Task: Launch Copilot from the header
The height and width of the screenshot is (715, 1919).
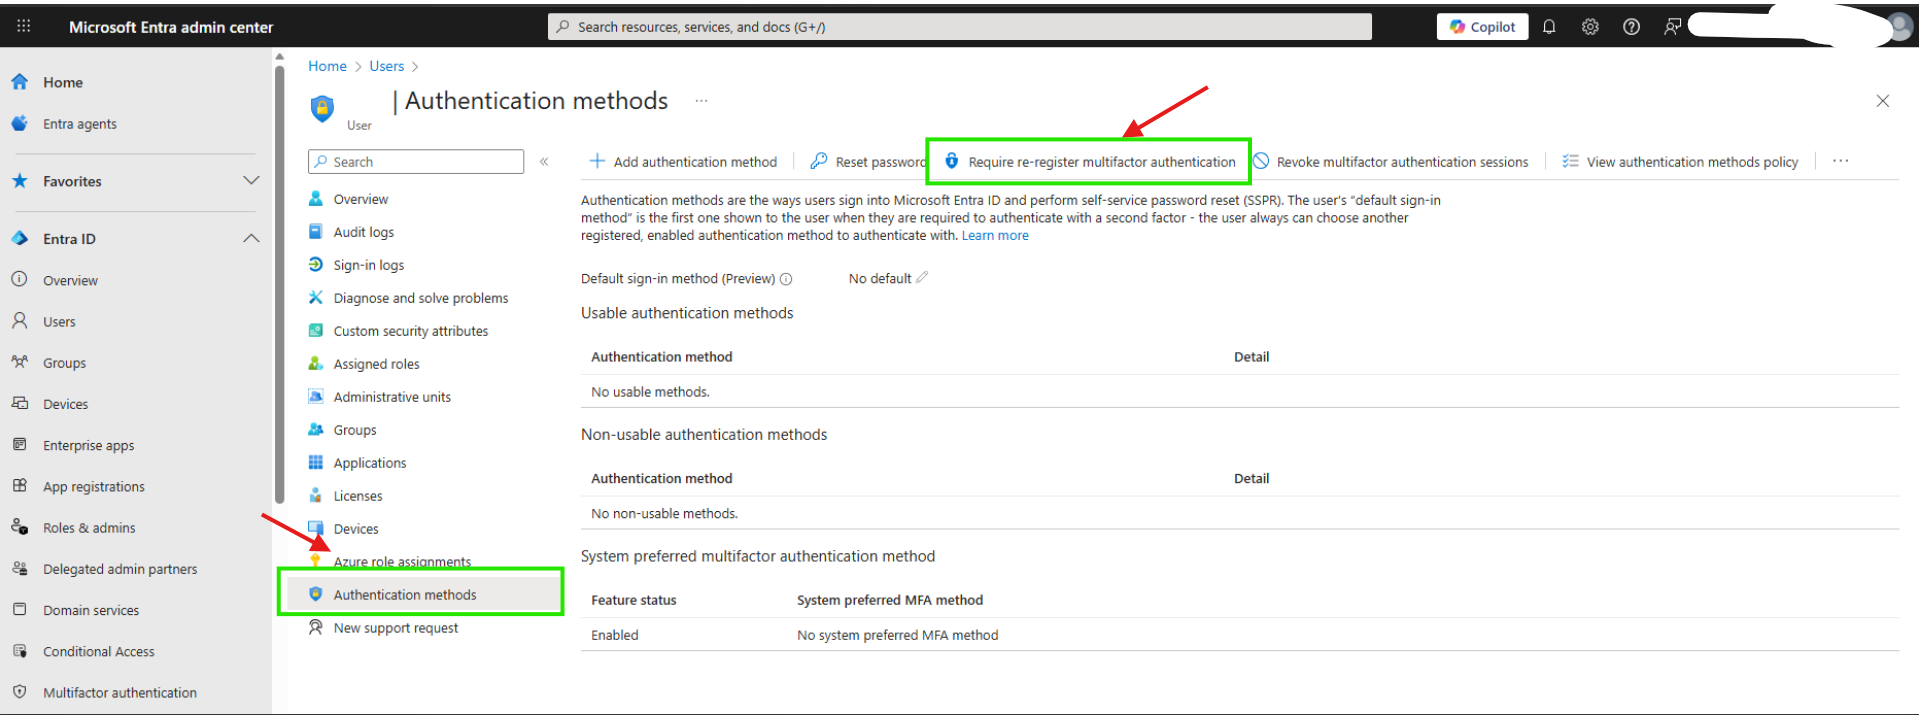Action: click(x=1483, y=27)
